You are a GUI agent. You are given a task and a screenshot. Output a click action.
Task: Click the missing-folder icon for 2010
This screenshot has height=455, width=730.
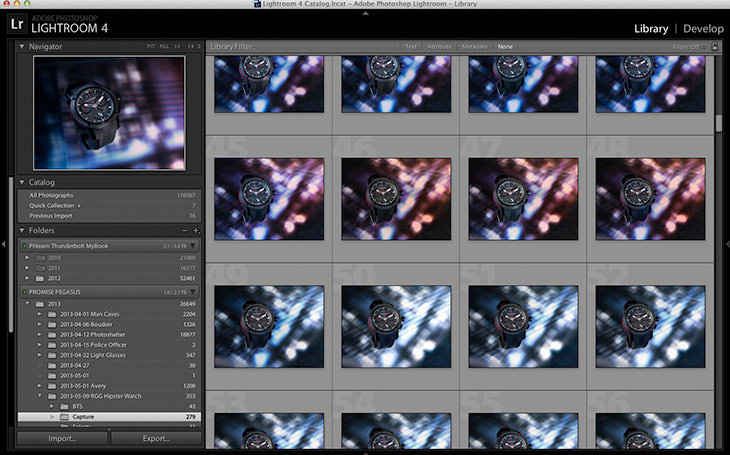pyautogui.click(x=41, y=258)
